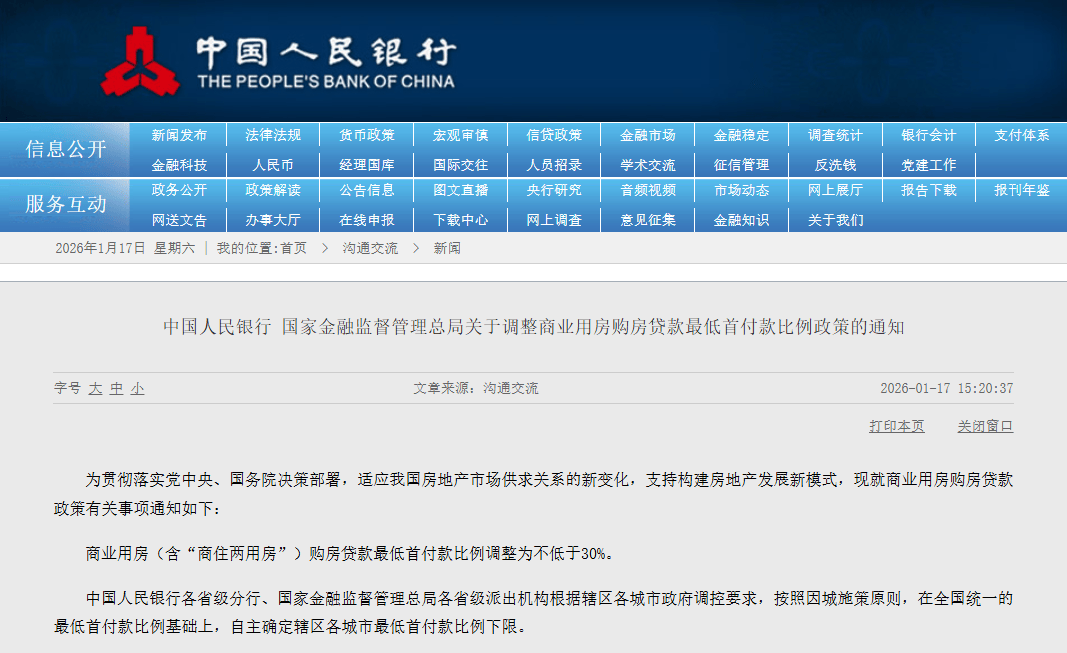Open 音频视频 in the service menu
This screenshot has width=1067, height=653.
coord(647,190)
